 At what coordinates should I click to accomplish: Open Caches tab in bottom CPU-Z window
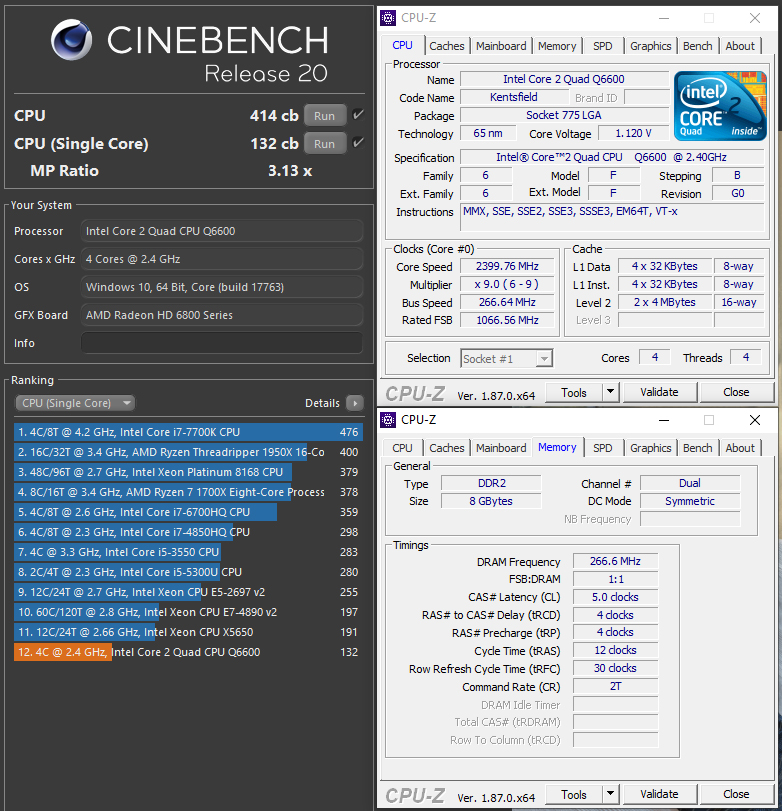[447, 448]
